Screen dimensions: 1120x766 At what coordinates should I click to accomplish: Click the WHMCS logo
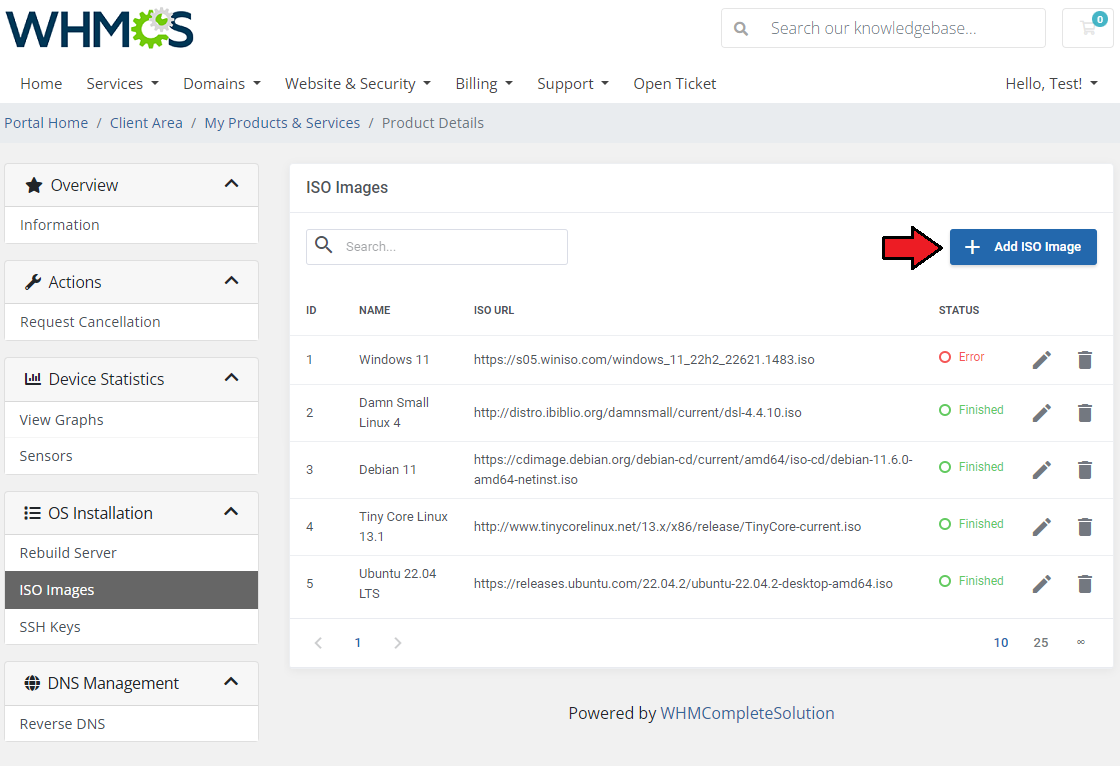click(x=100, y=29)
